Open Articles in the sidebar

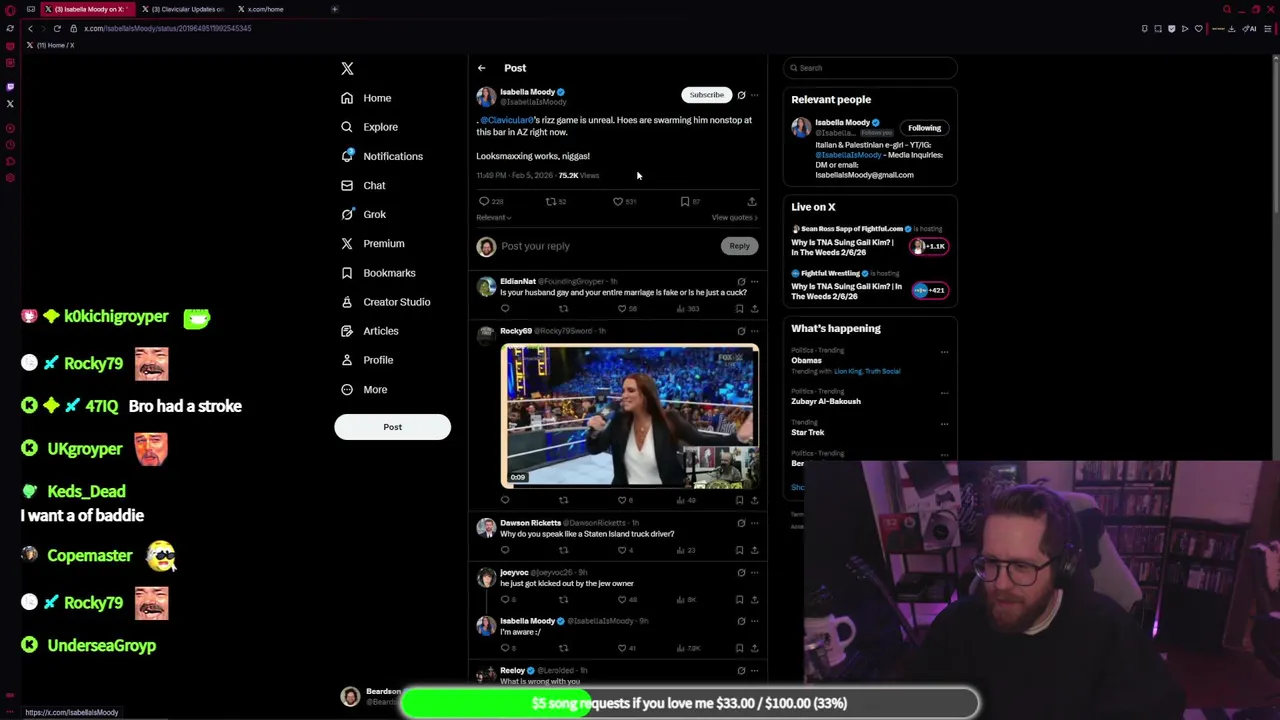pyautogui.click(x=369, y=330)
